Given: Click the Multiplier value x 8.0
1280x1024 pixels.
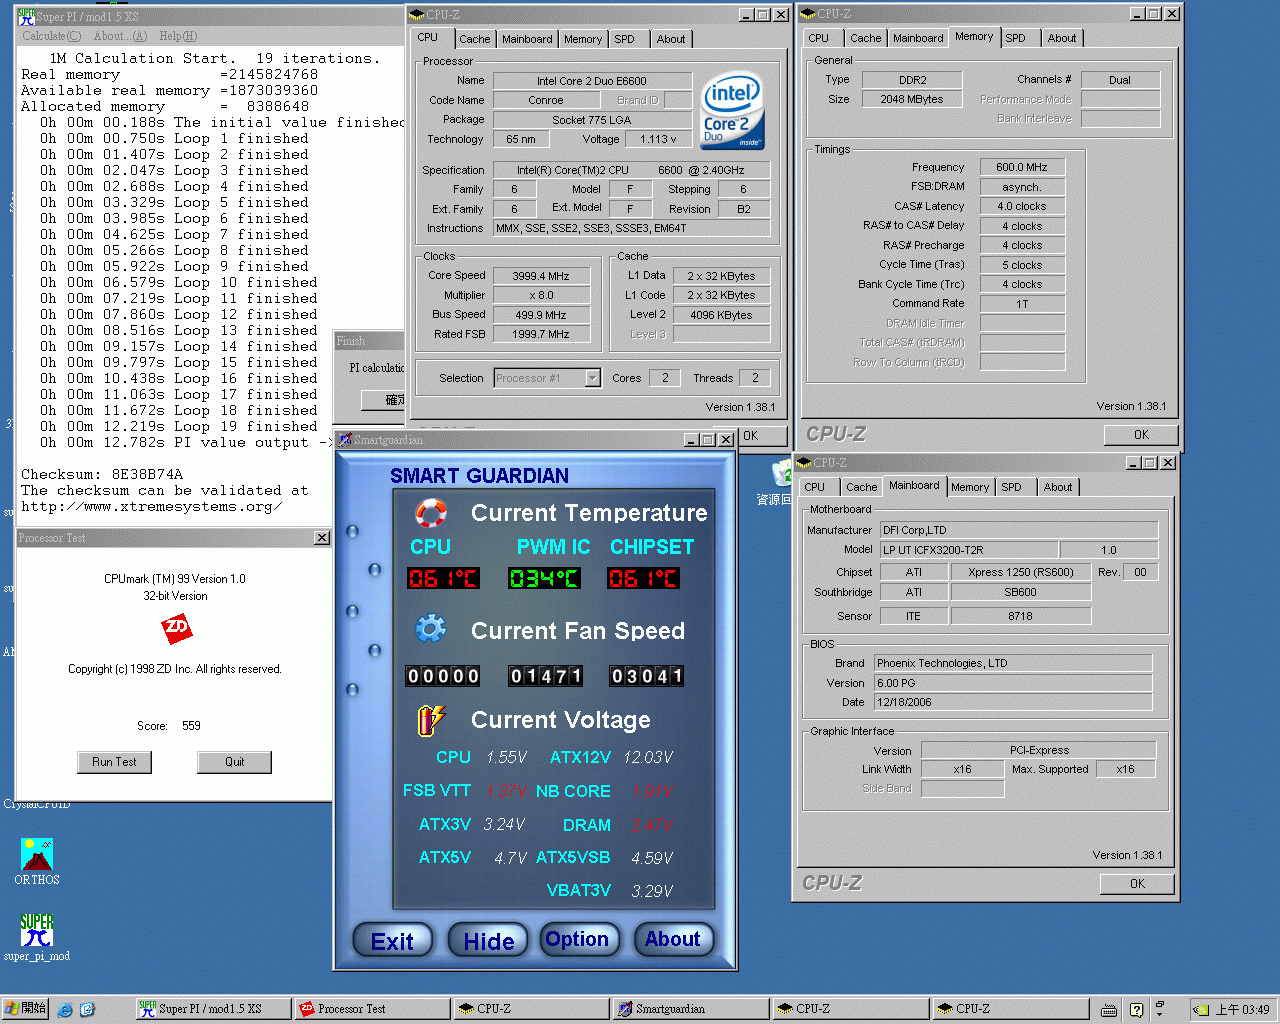Looking at the screenshot, I should click(x=541, y=296).
